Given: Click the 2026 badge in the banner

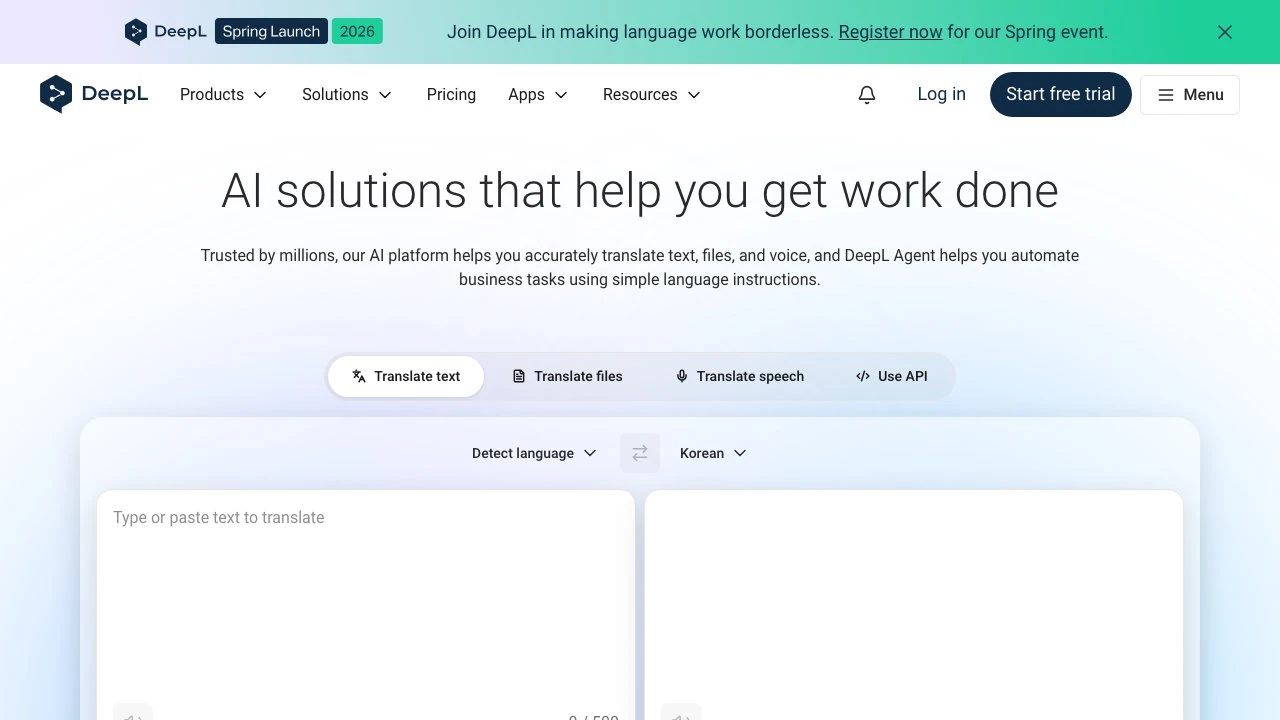Looking at the screenshot, I should coord(357,32).
